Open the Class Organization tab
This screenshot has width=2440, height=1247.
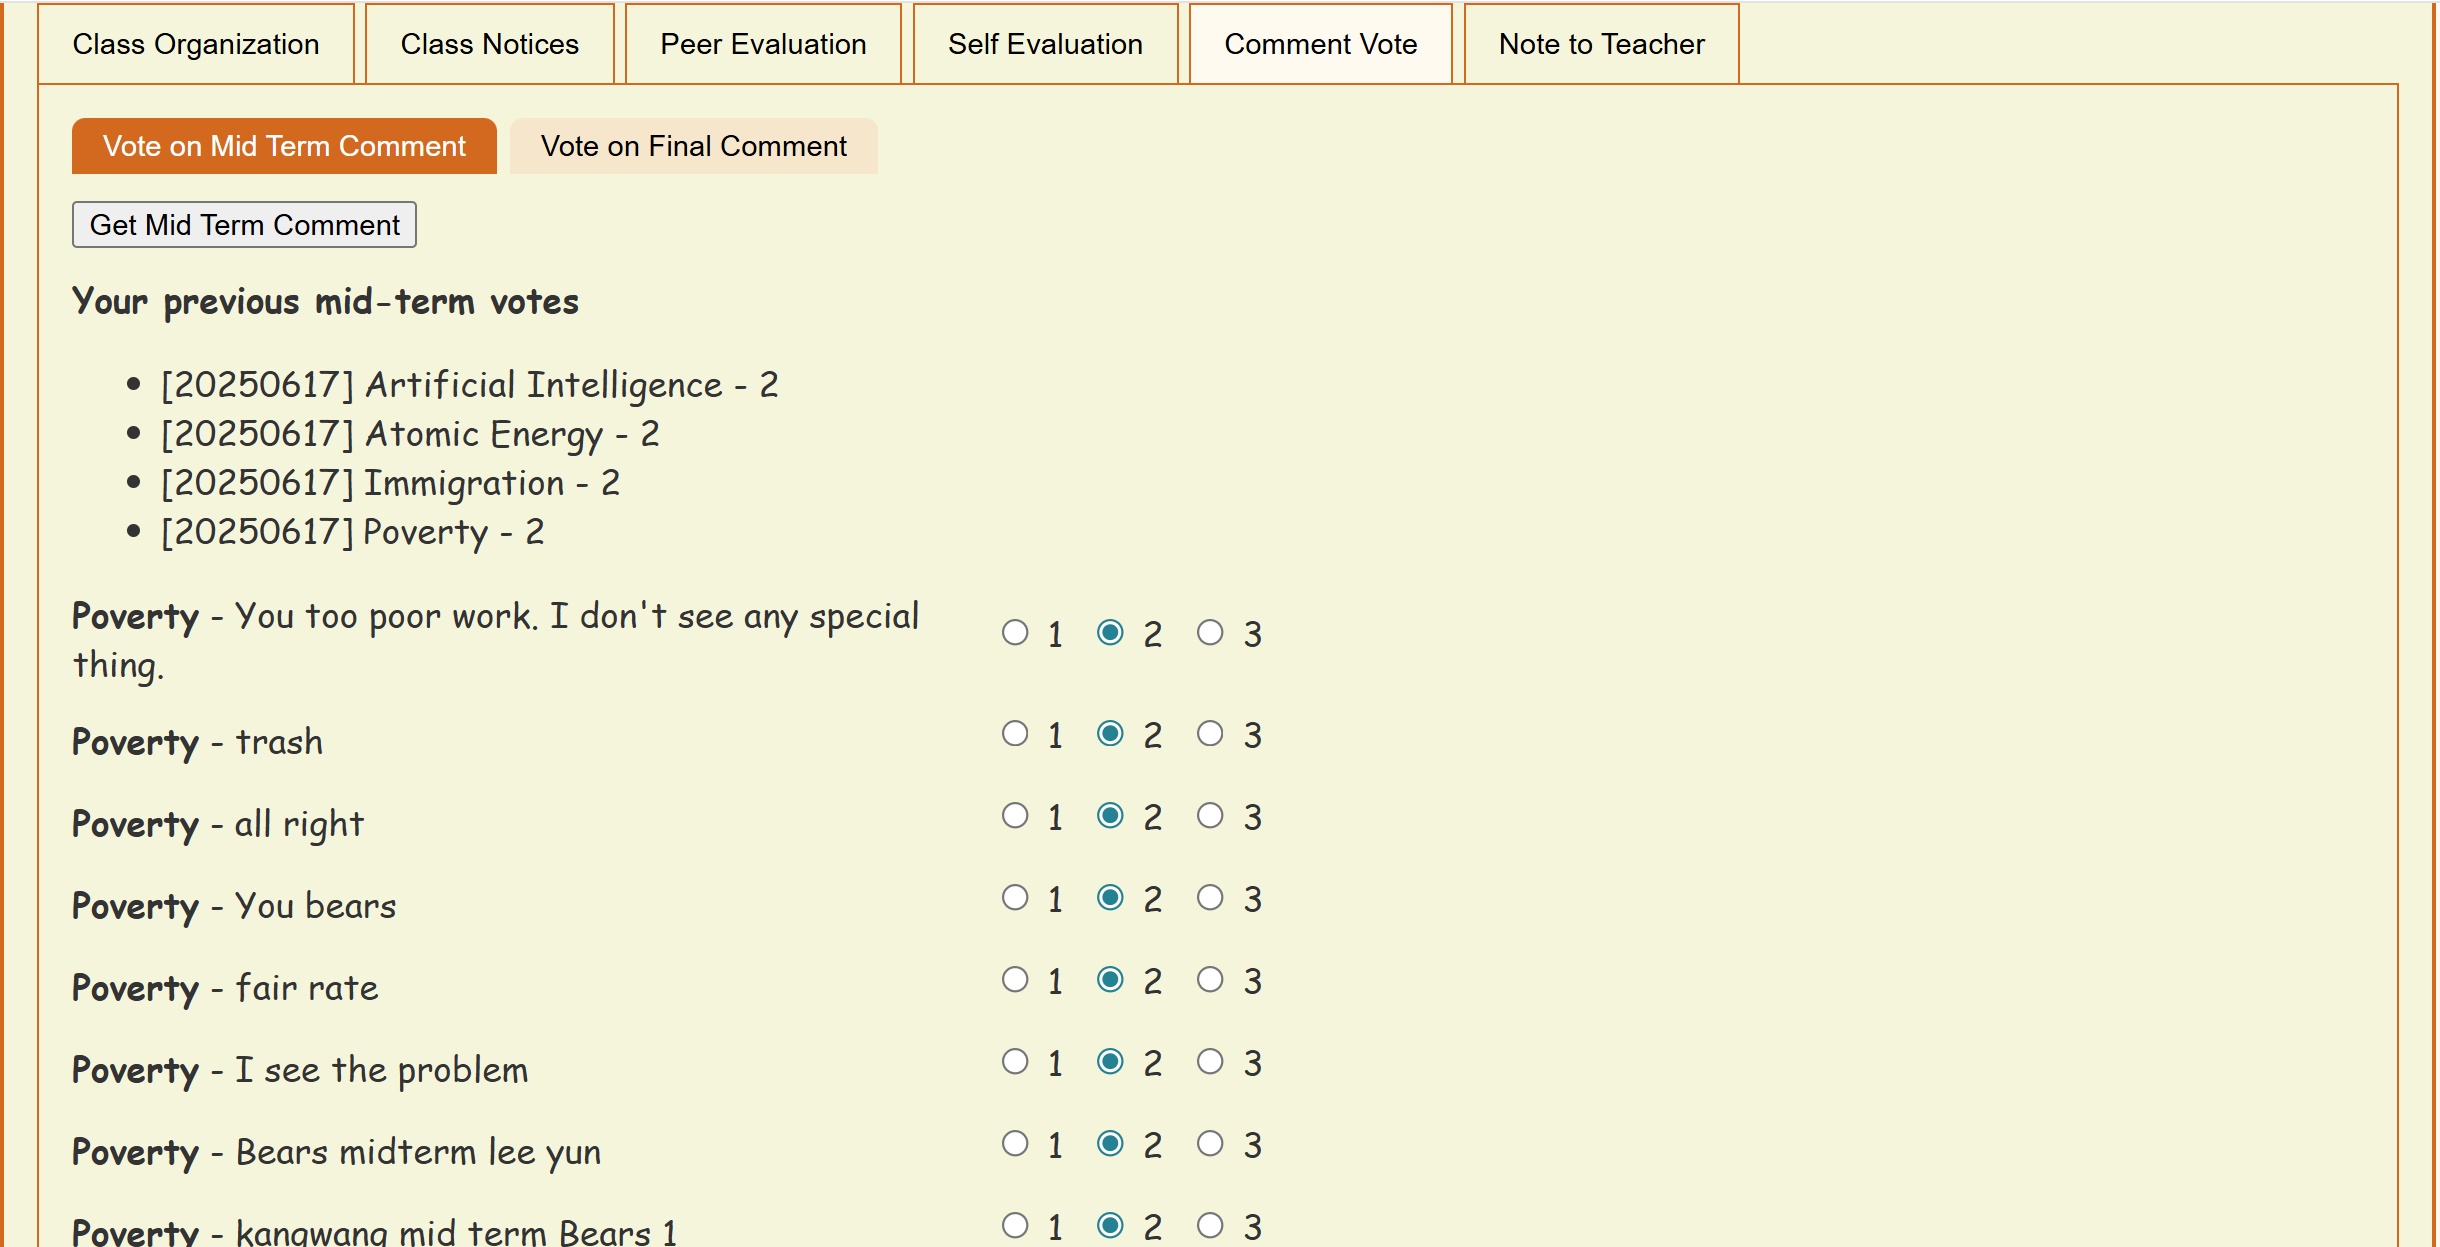click(196, 44)
